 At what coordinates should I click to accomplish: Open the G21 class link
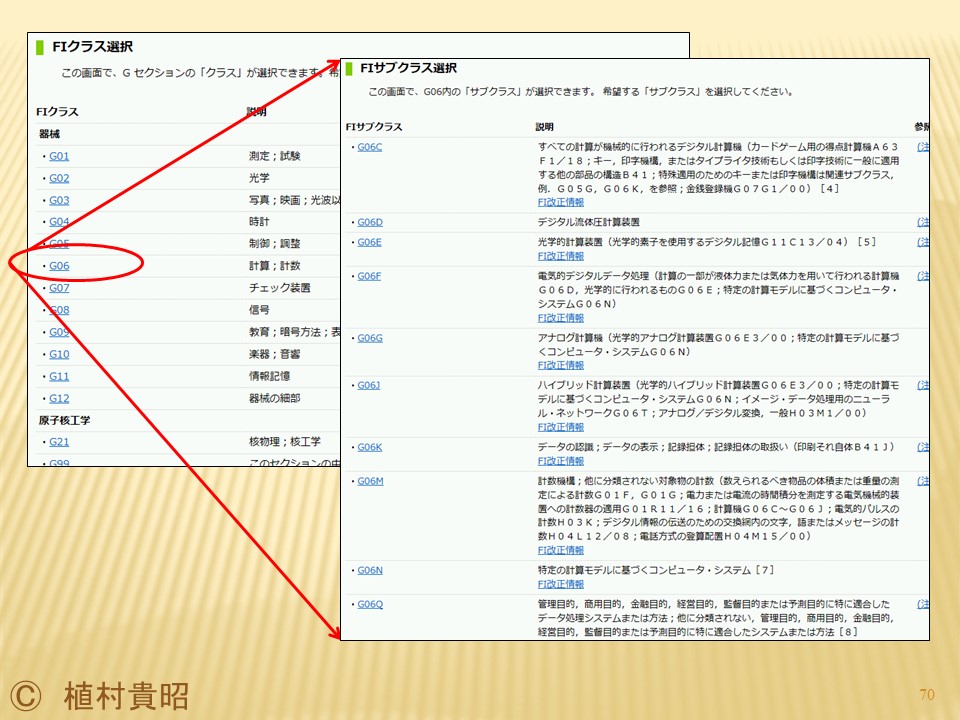(59, 441)
